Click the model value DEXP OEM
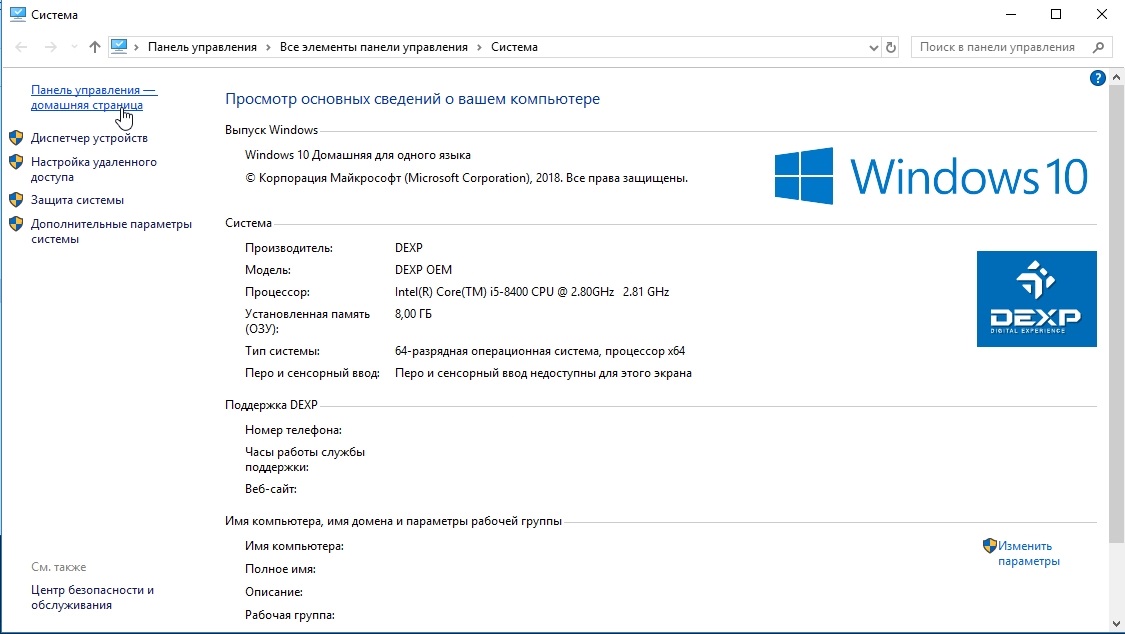The width and height of the screenshot is (1125, 634). pos(423,270)
